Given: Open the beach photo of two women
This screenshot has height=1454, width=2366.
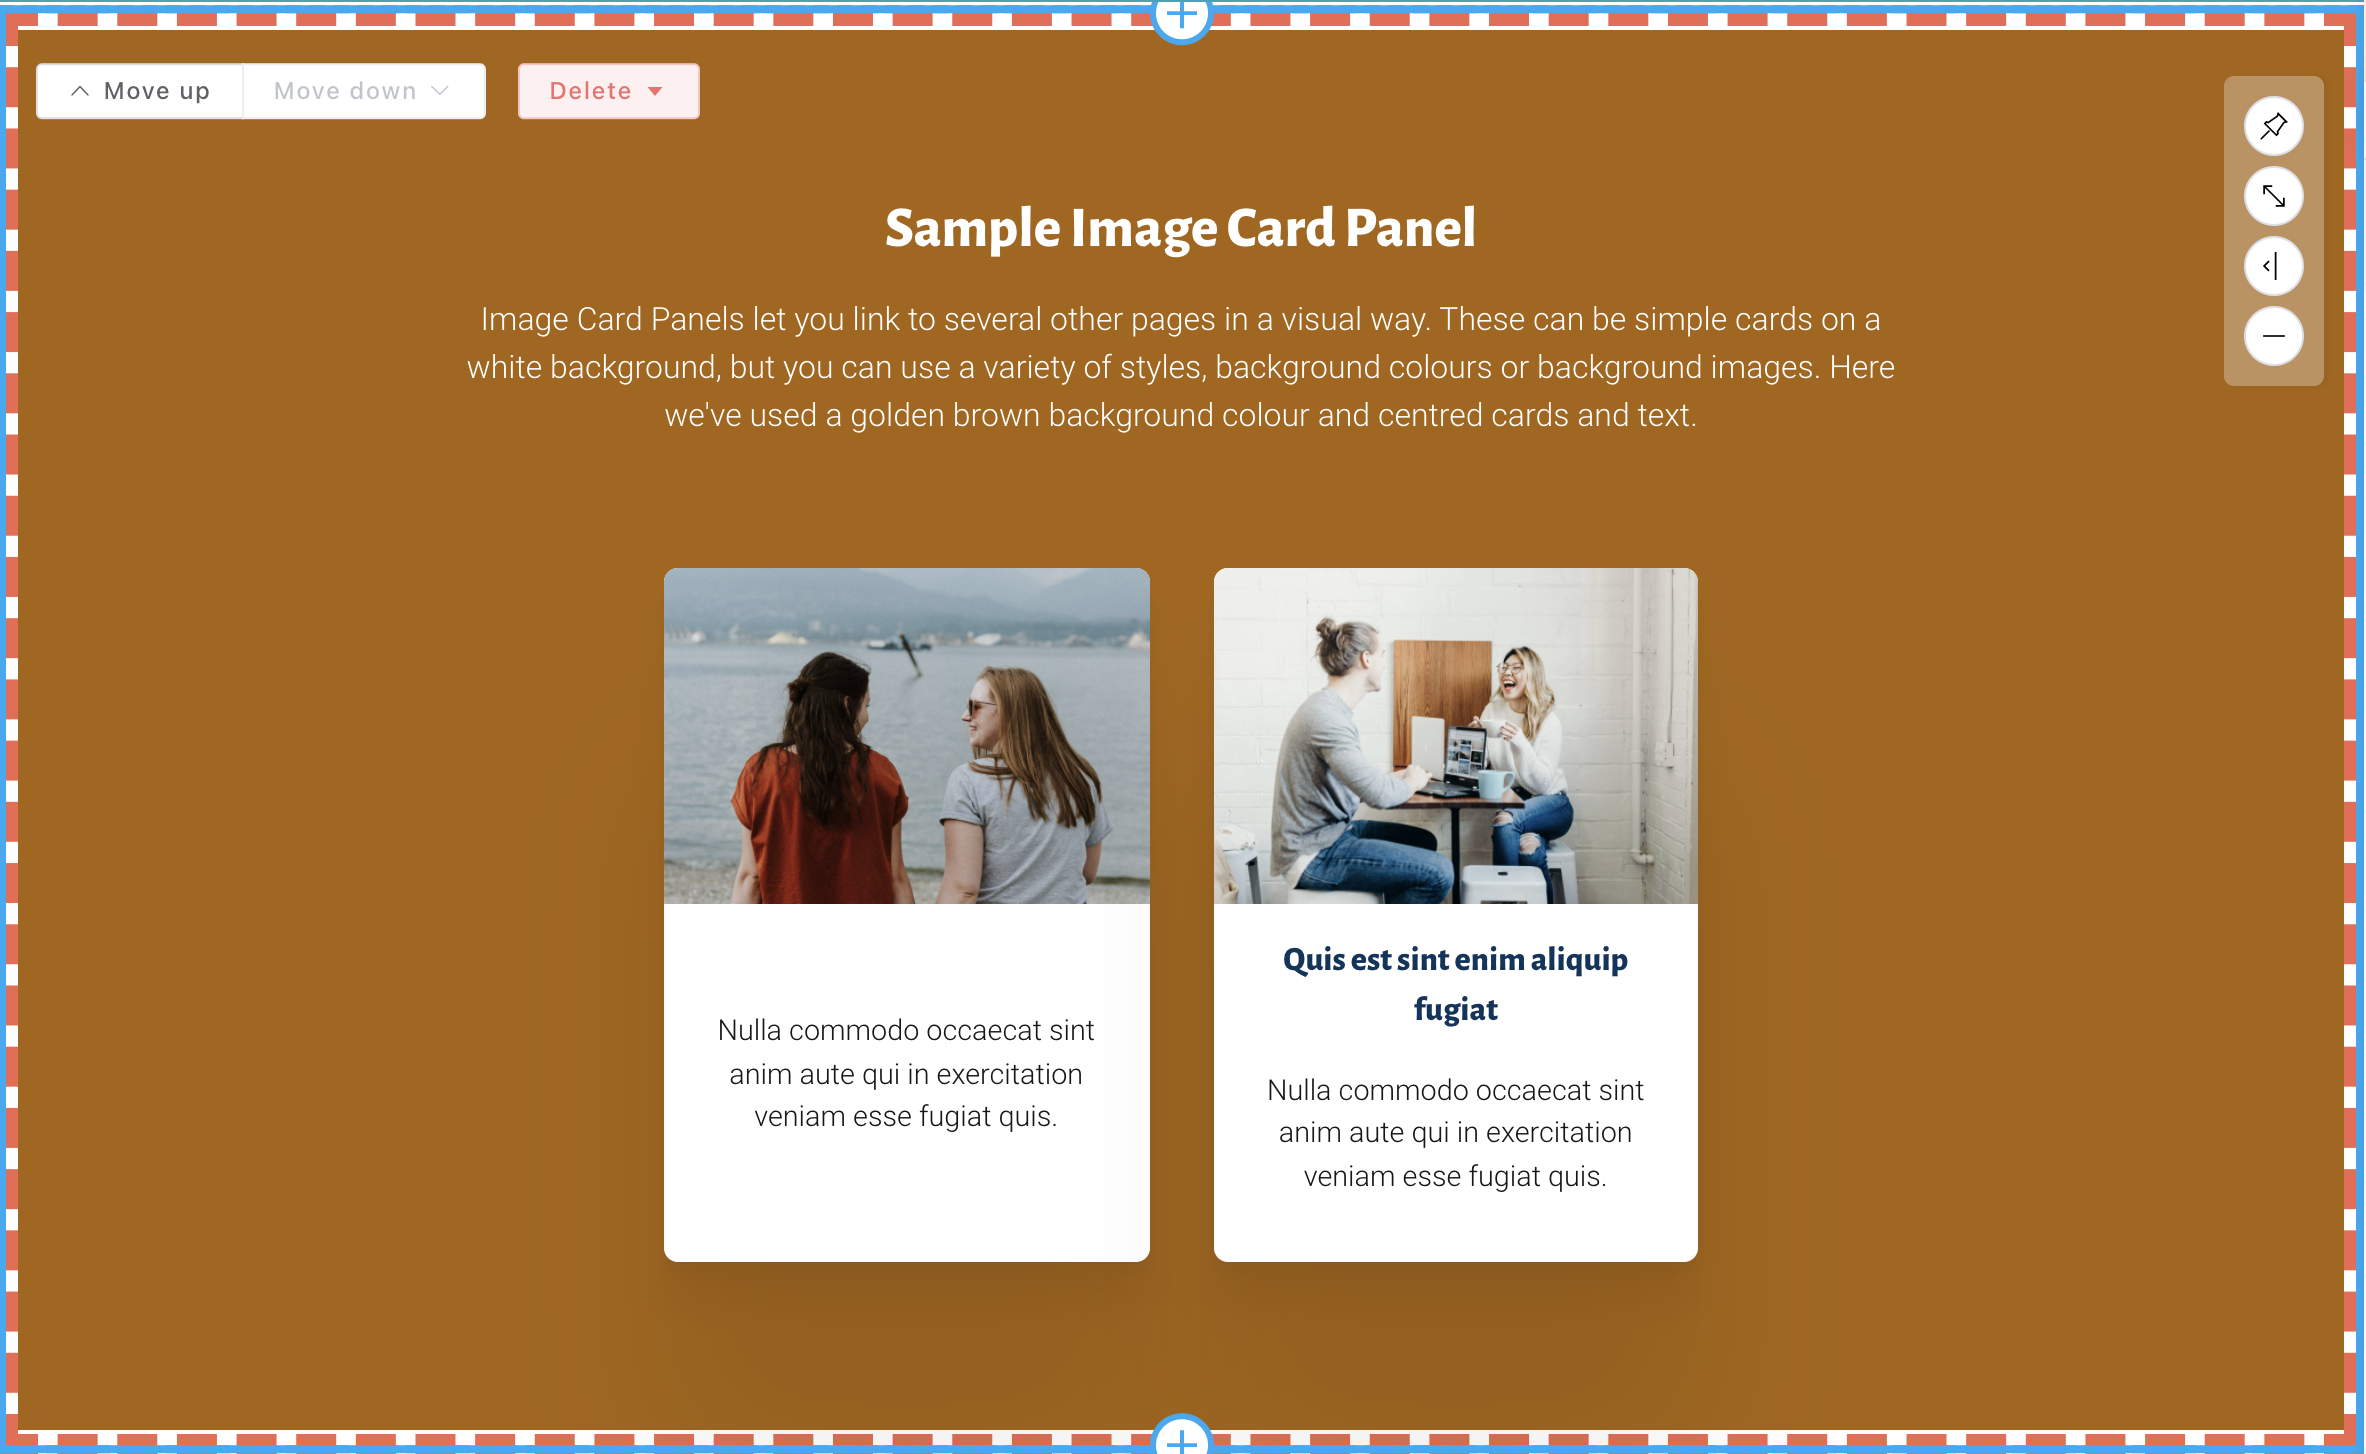Looking at the screenshot, I should 907,736.
